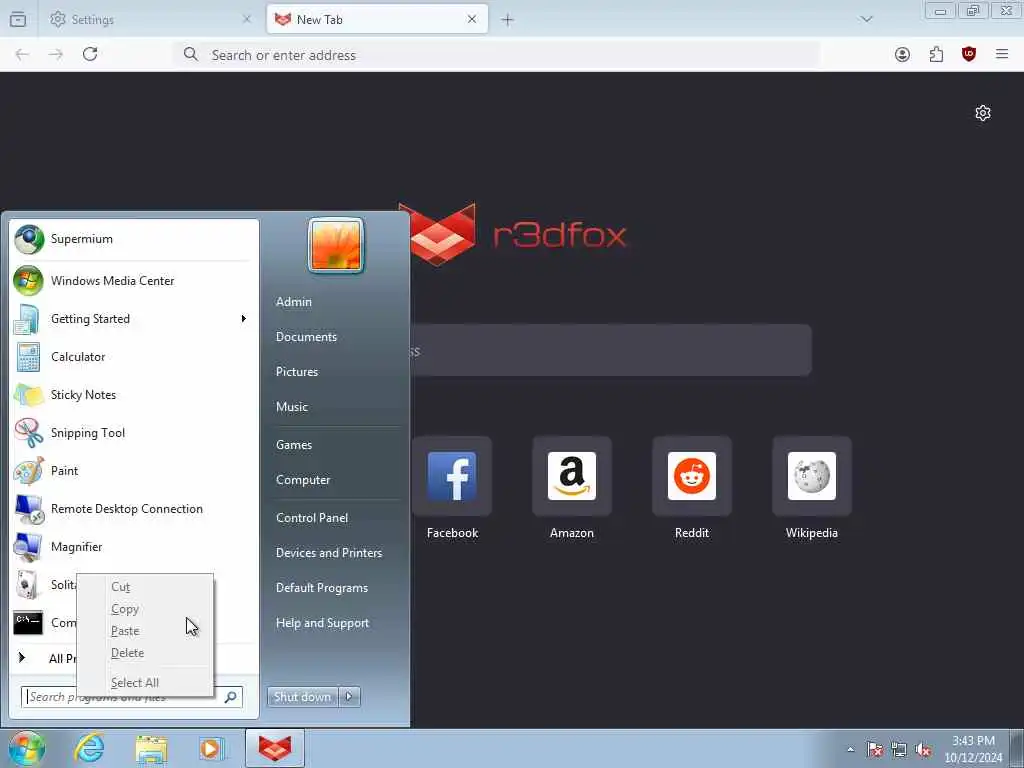The width and height of the screenshot is (1024, 768).
Task: Switch to the Settings tab
Action: pos(152,20)
